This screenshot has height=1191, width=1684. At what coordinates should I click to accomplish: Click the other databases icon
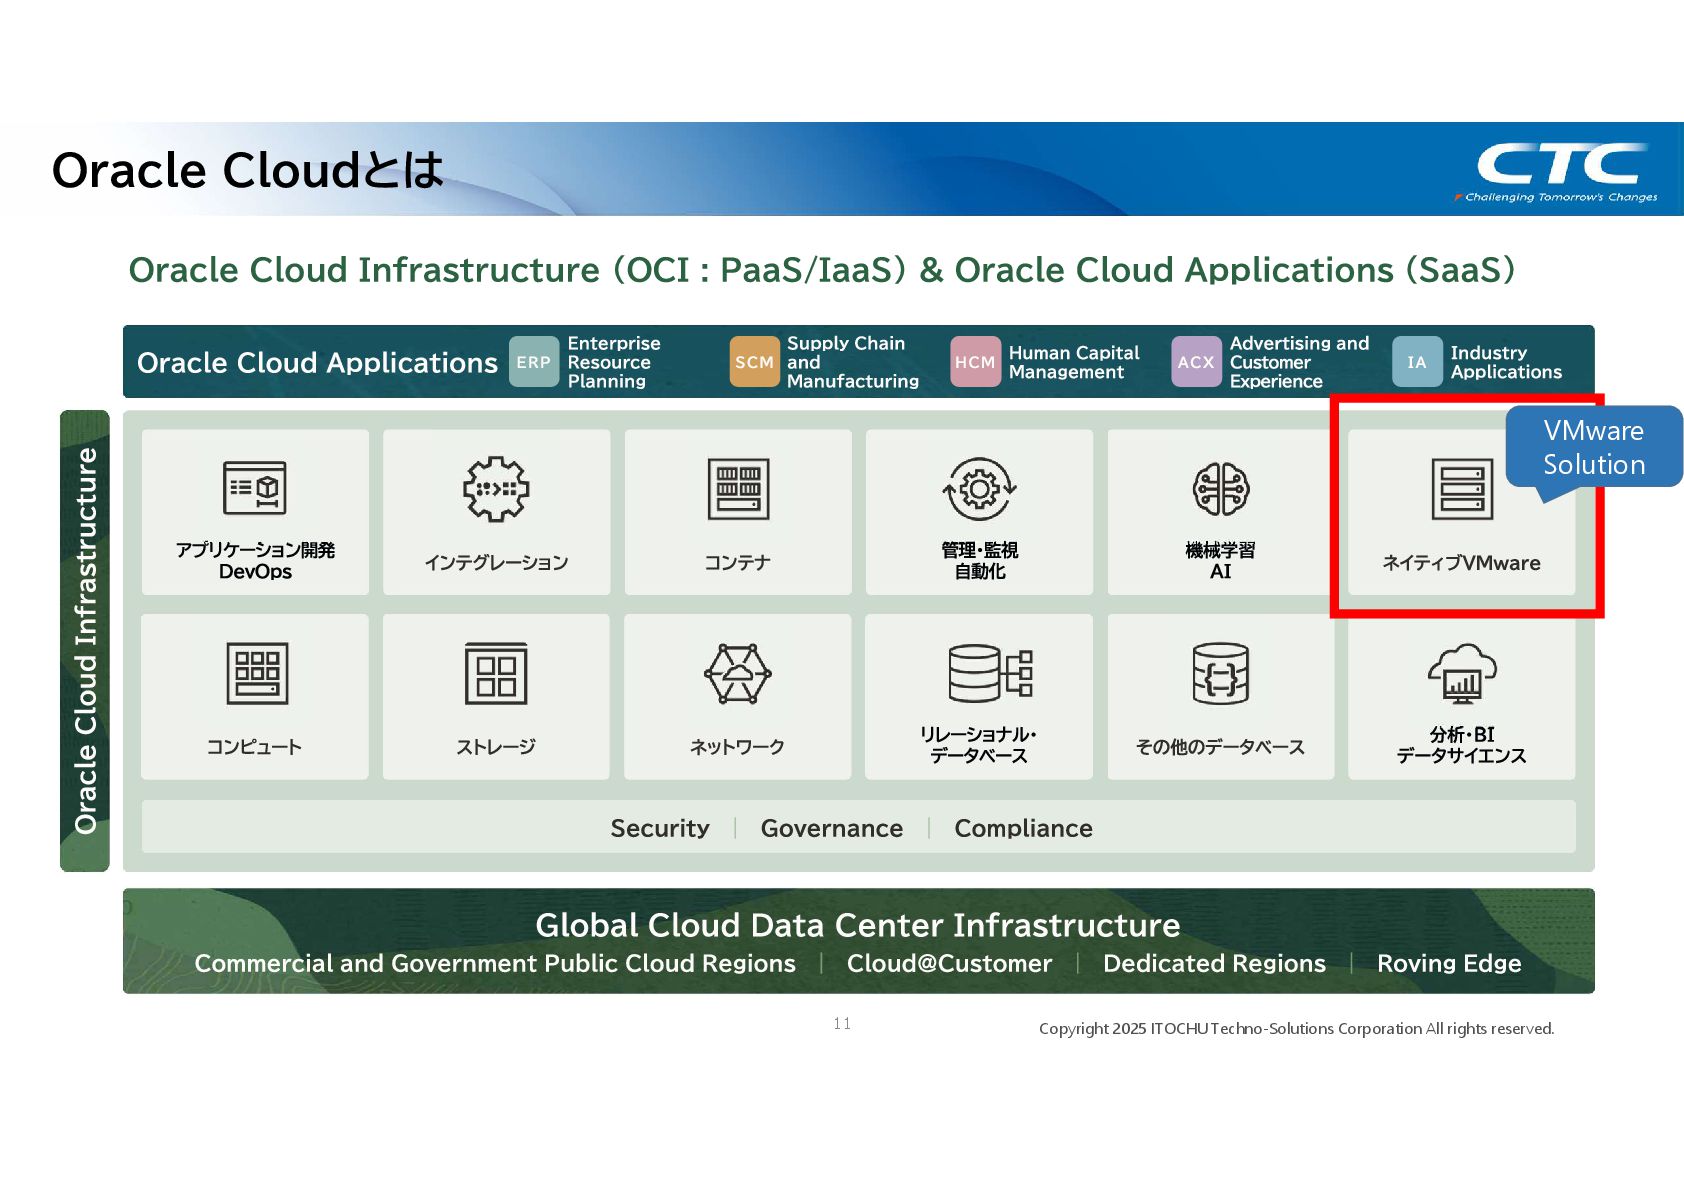1221,674
